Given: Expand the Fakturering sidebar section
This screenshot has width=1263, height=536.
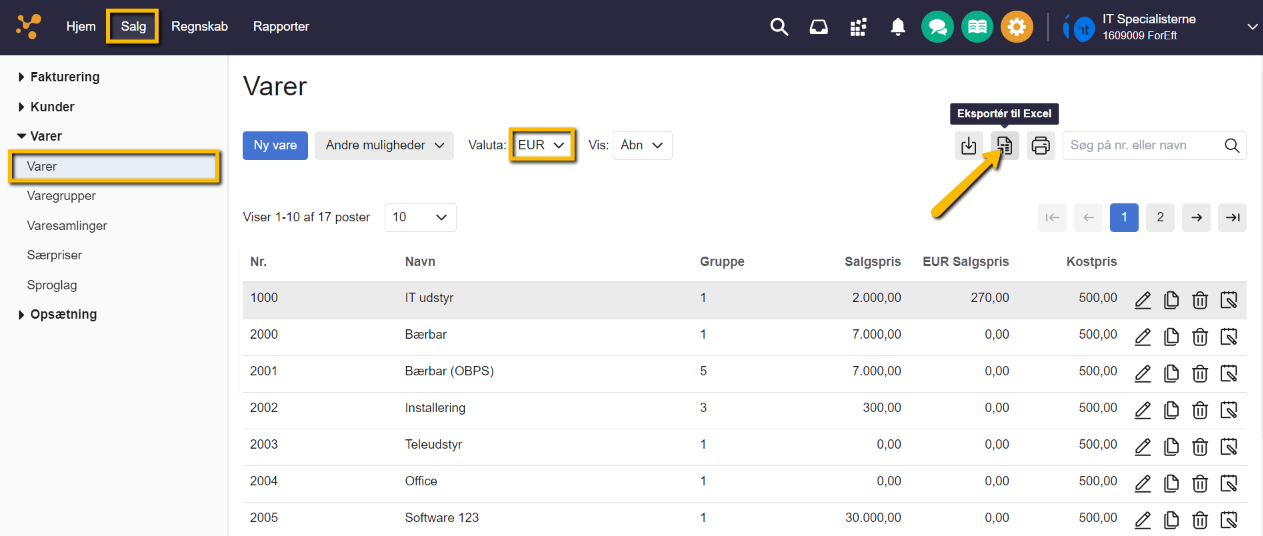Looking at the screenshot, I should tap(64, 77).
